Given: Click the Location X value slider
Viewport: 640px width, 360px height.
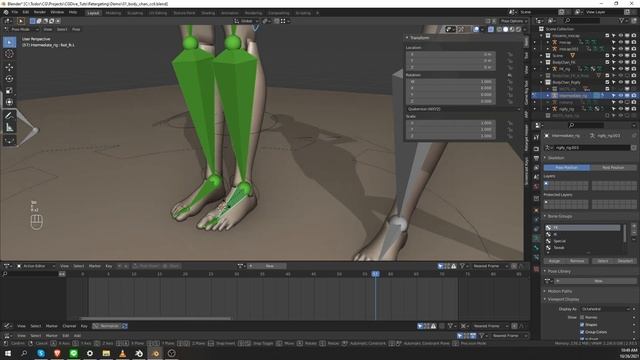Looking at the screenshot, I should click(451, 54).
